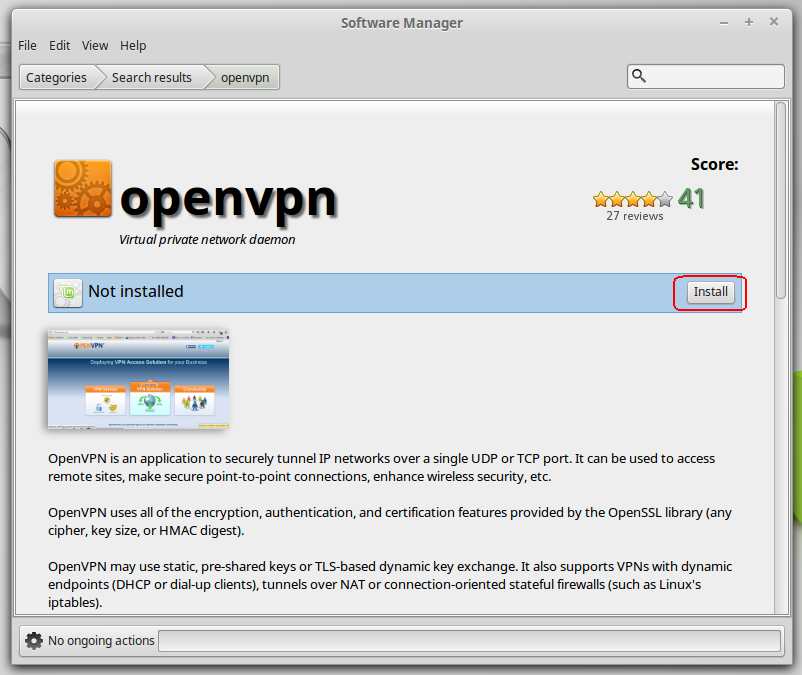
Task: Return to Search results breadcrumb
Action: coord(151,77)
